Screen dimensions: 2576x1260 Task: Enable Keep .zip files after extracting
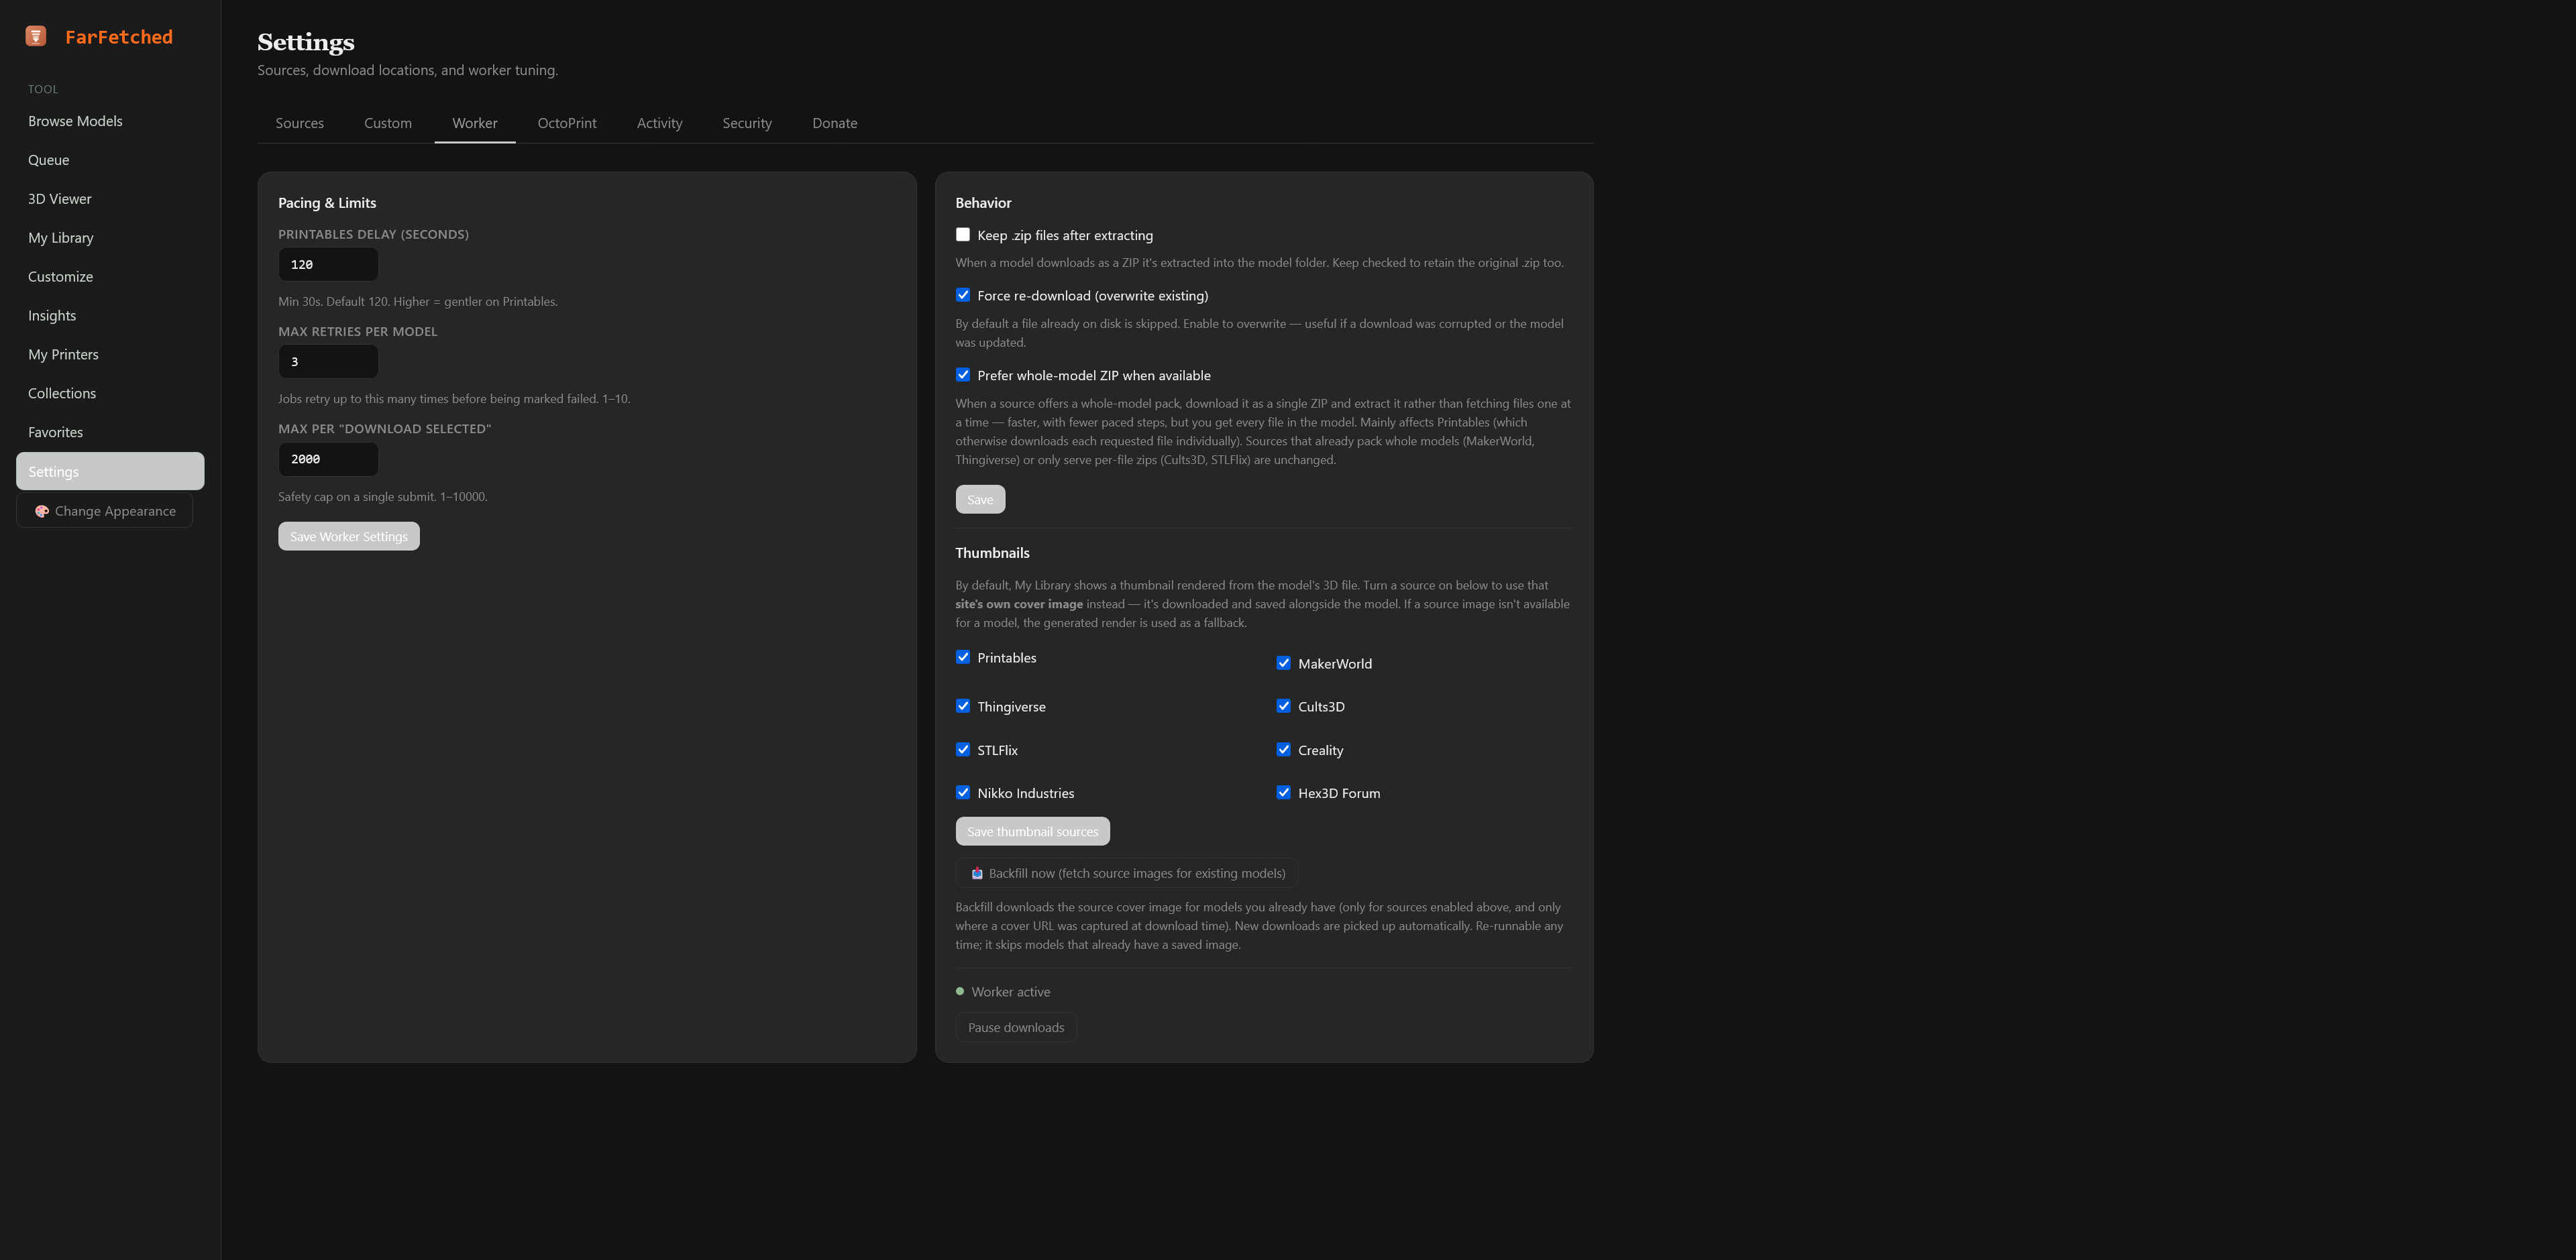click(963, 235)
